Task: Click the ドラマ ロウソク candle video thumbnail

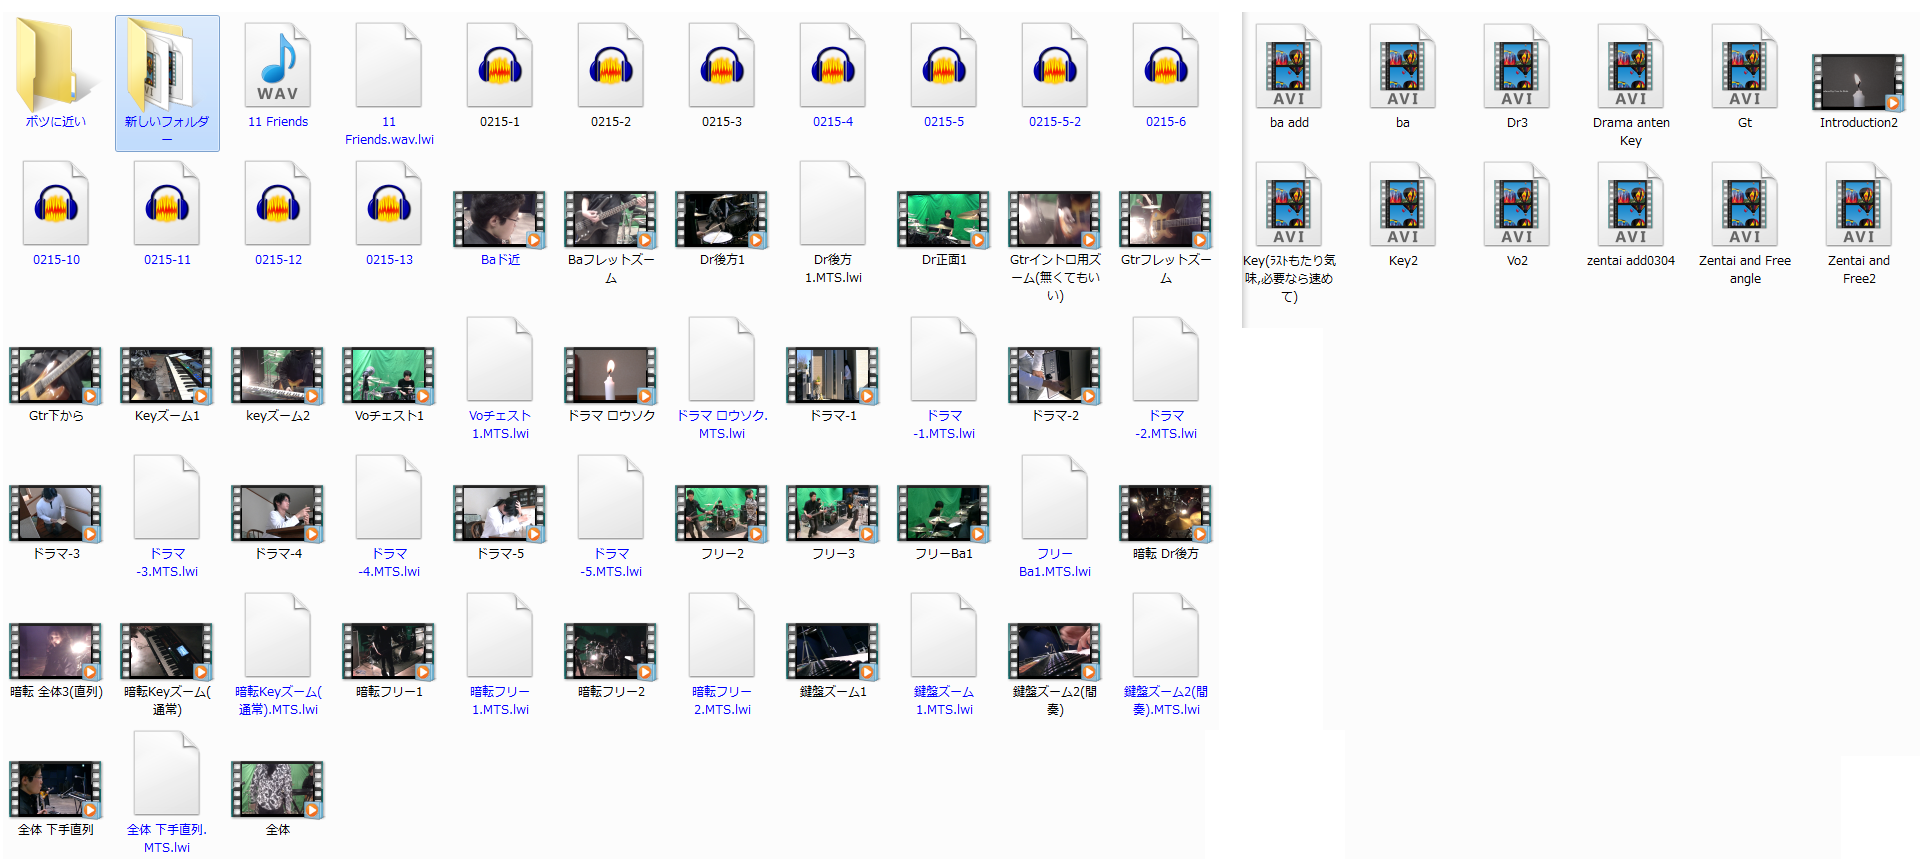Action: (611, 375)
